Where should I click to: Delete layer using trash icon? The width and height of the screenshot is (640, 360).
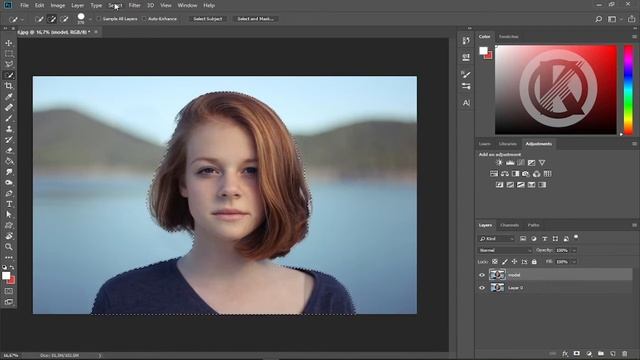pyautogui.click(x=624, y=353)
